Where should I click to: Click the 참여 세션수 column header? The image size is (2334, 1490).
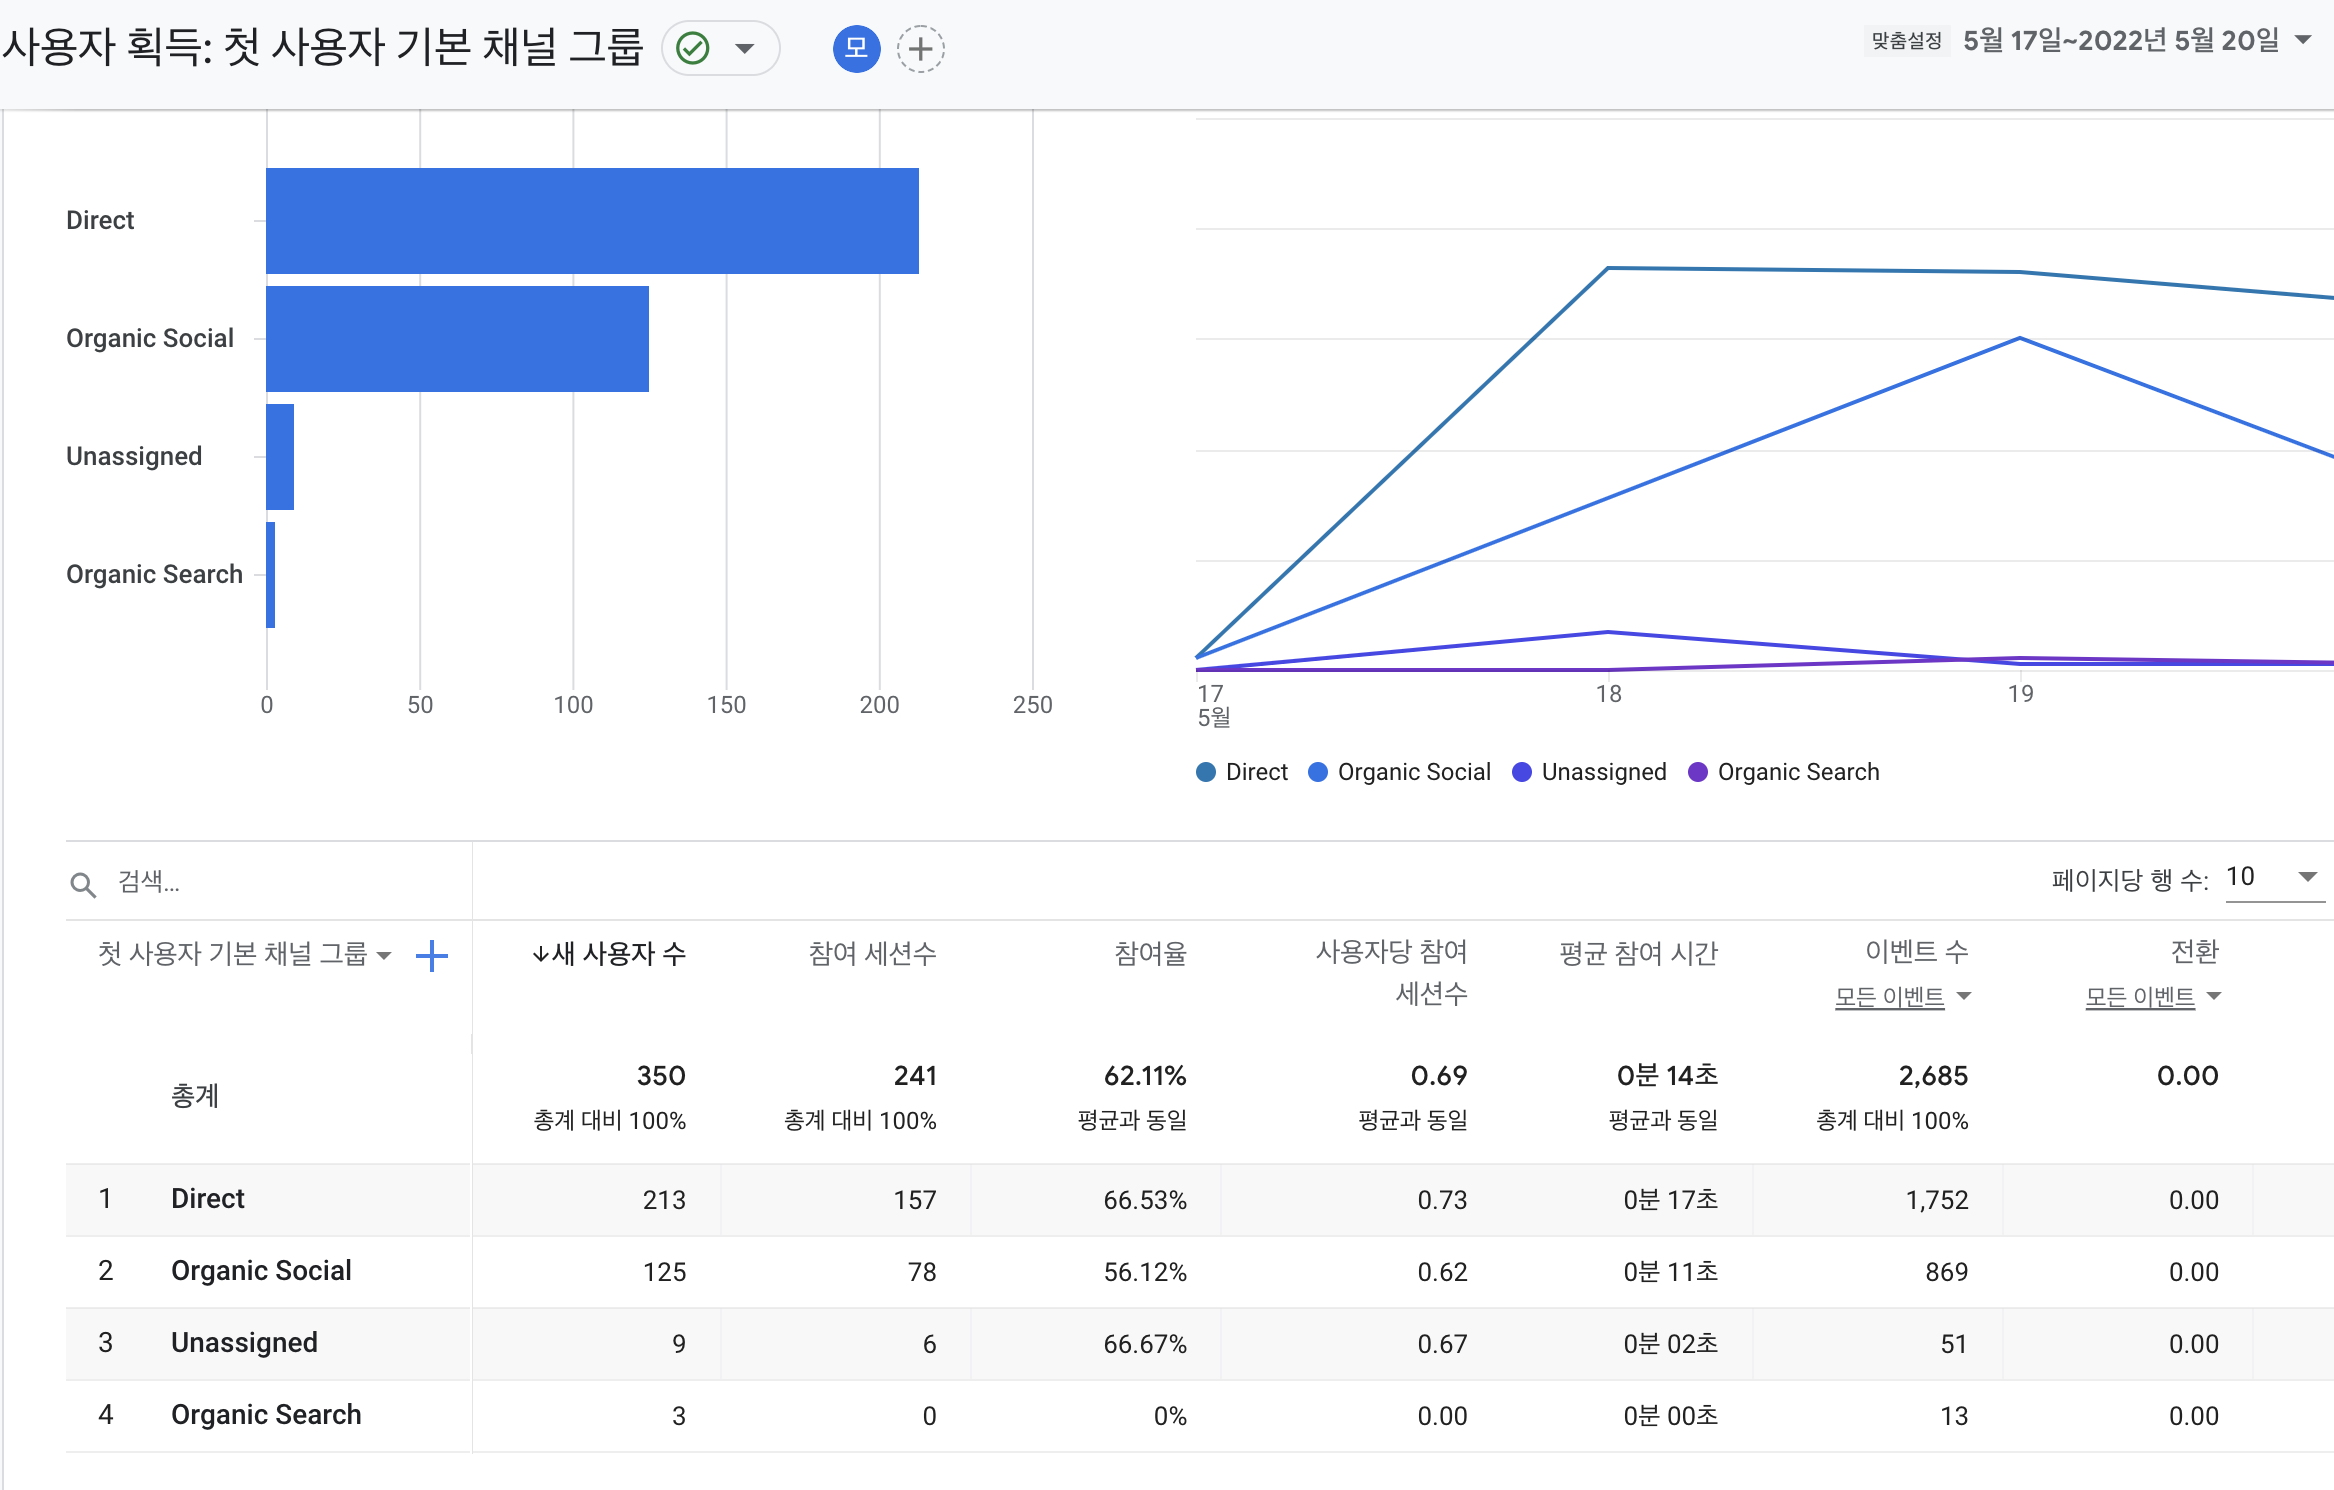(x=872, y=954)
